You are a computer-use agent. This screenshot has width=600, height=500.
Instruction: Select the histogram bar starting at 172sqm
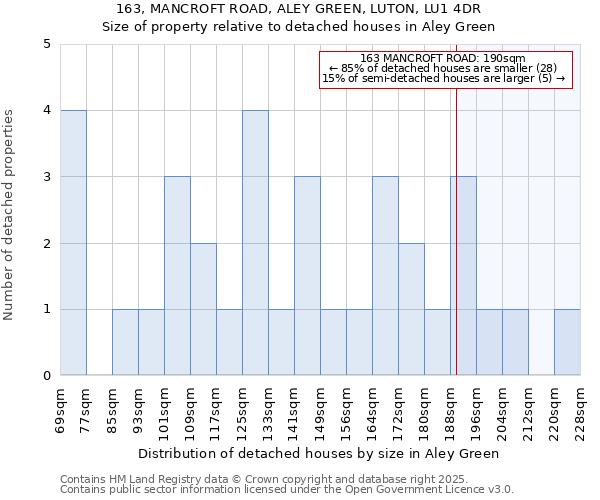point(412,309)
